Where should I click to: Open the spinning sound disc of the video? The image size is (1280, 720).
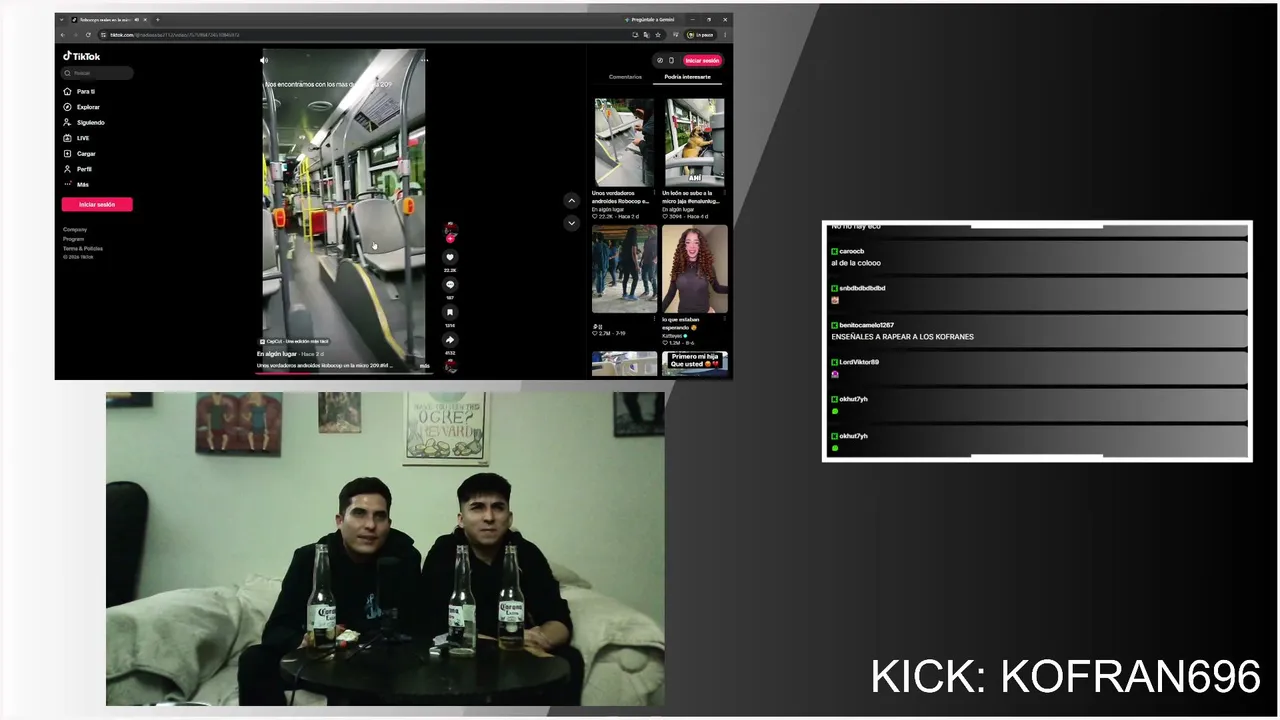(450, 366)
